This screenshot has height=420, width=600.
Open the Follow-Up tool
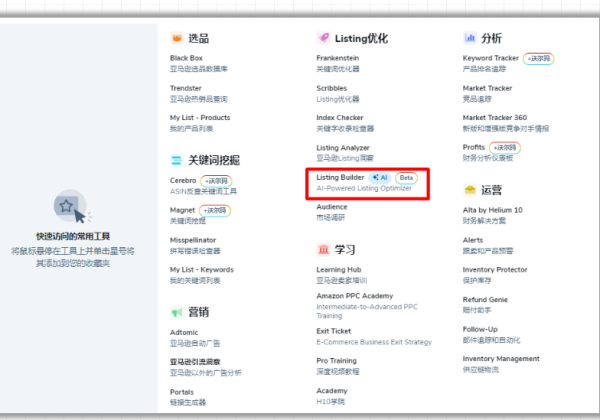click(x=480, y=329)
